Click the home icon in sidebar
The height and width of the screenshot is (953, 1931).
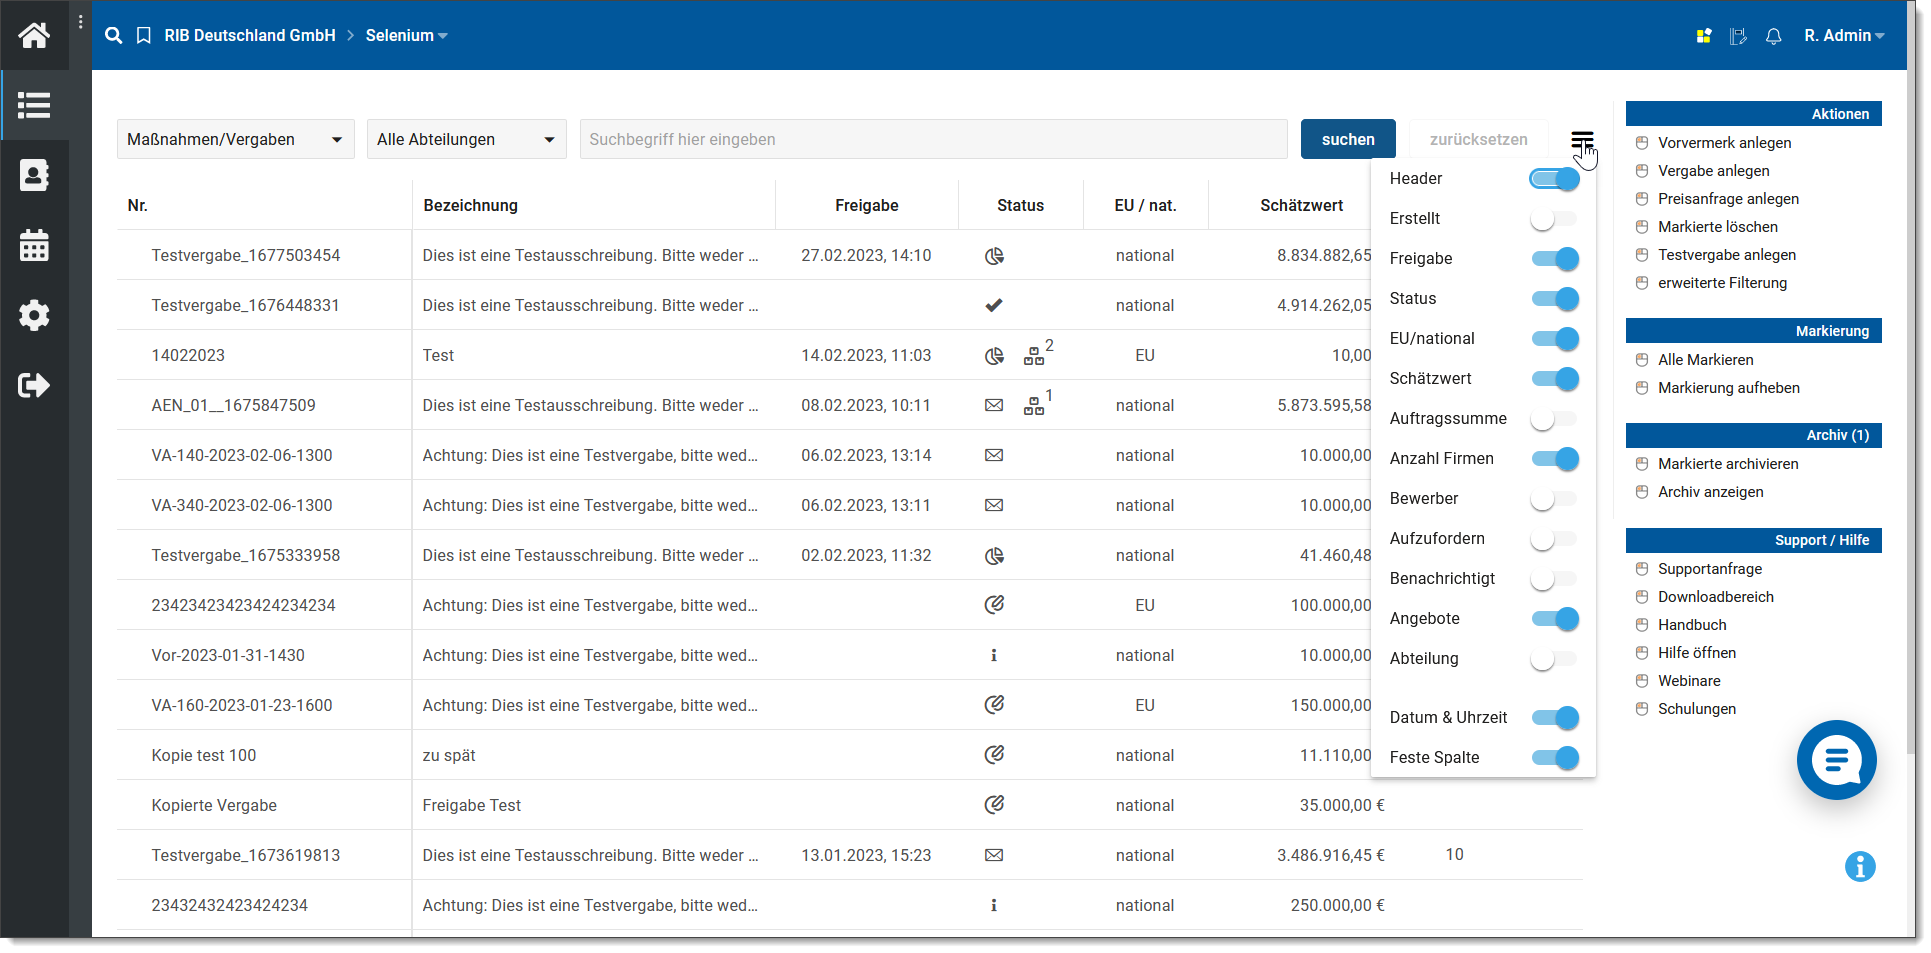tap(34, 36)
